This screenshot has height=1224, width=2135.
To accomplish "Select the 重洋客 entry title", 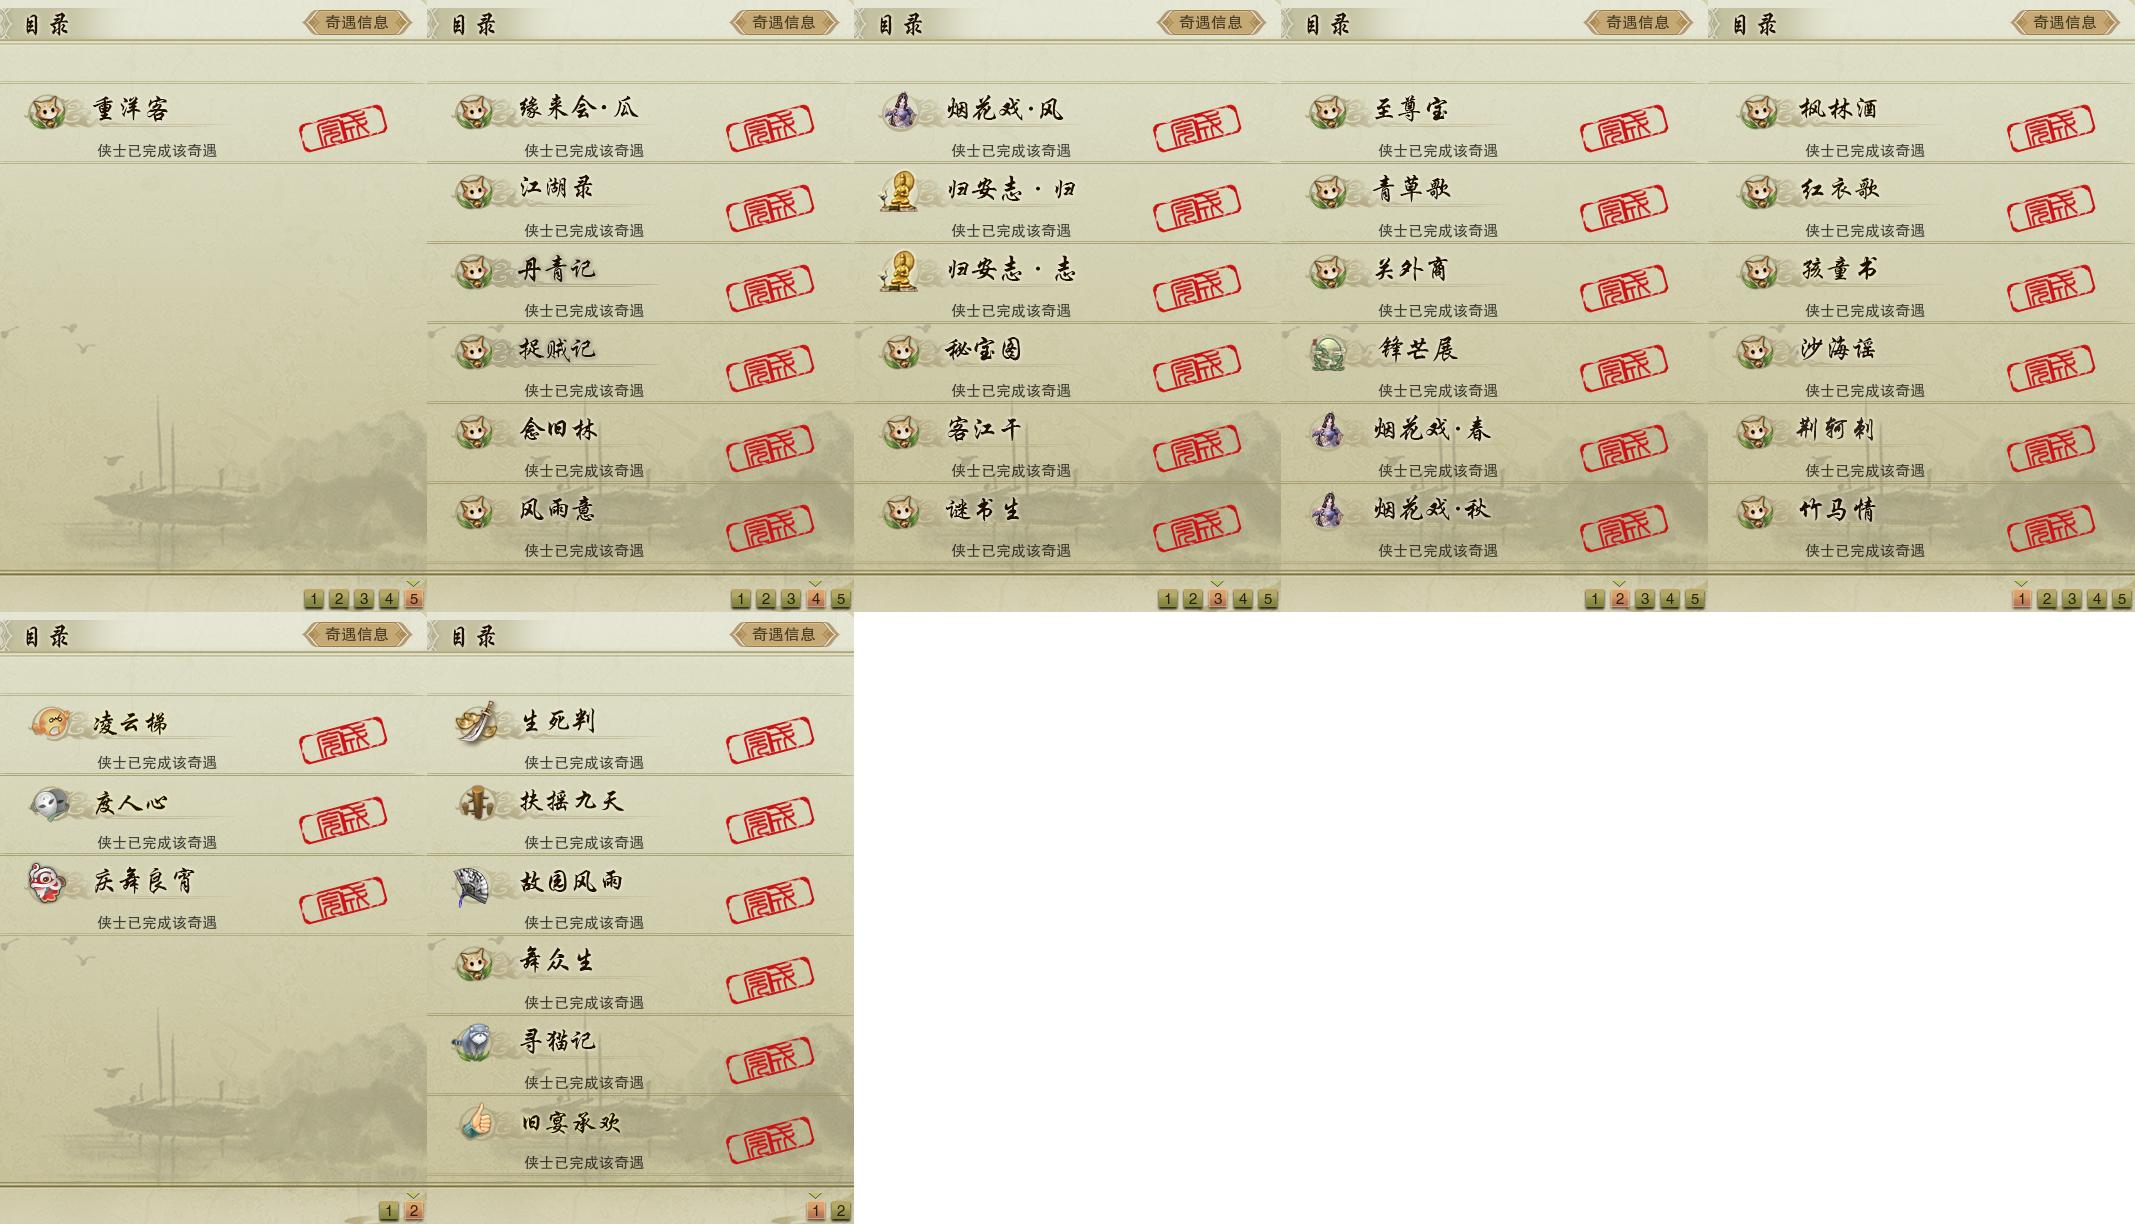I will [131, 109].
